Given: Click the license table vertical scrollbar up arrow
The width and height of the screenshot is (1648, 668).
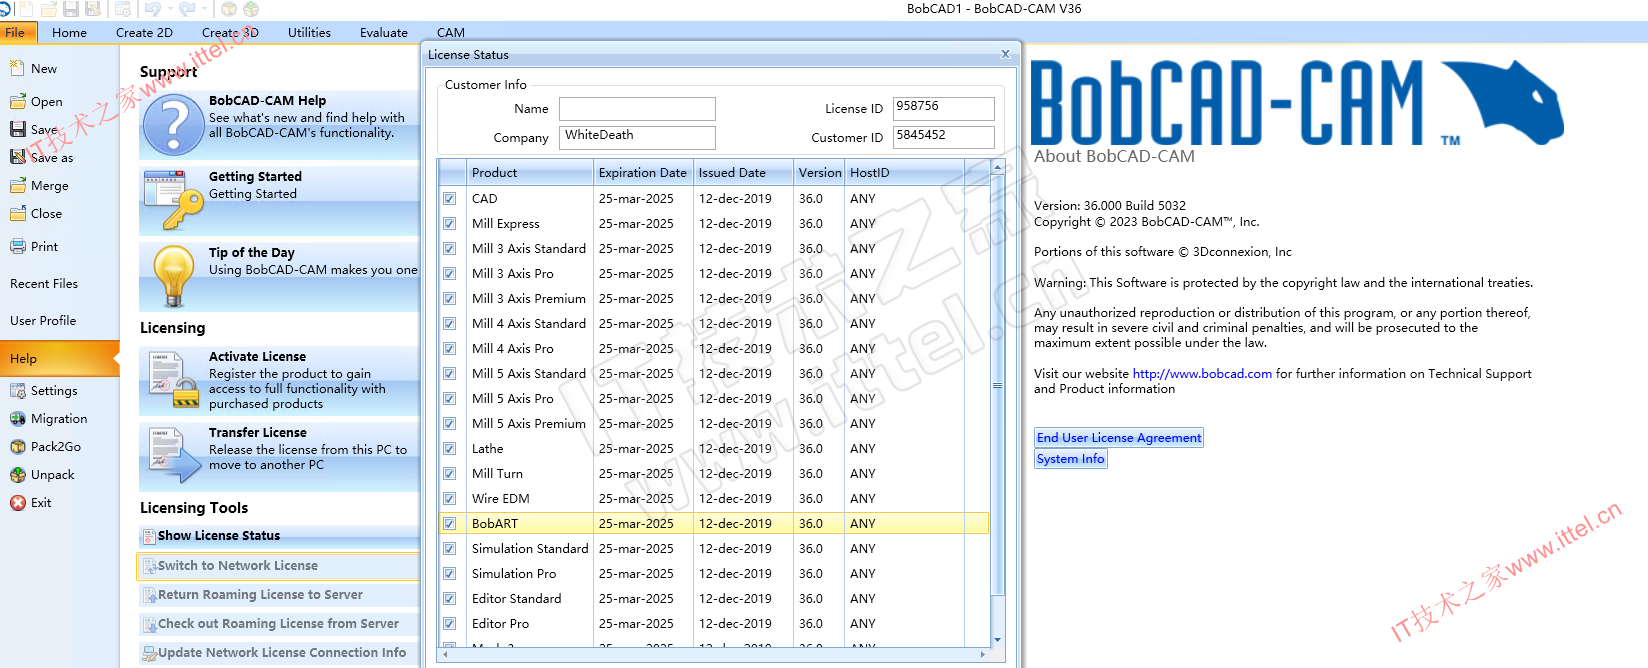Looking at the screenshot, I should (x=997, y=167).
